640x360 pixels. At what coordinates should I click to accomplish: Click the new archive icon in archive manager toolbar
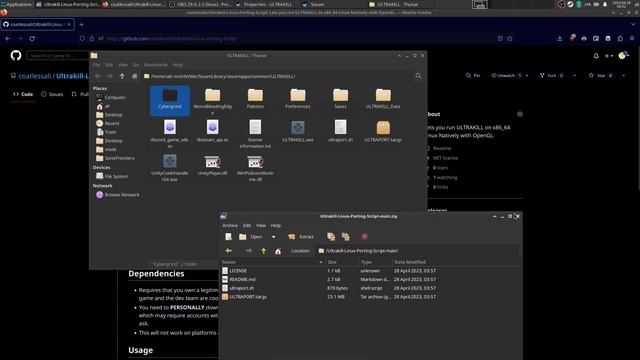pyautogui.click(x=229, y=237)
